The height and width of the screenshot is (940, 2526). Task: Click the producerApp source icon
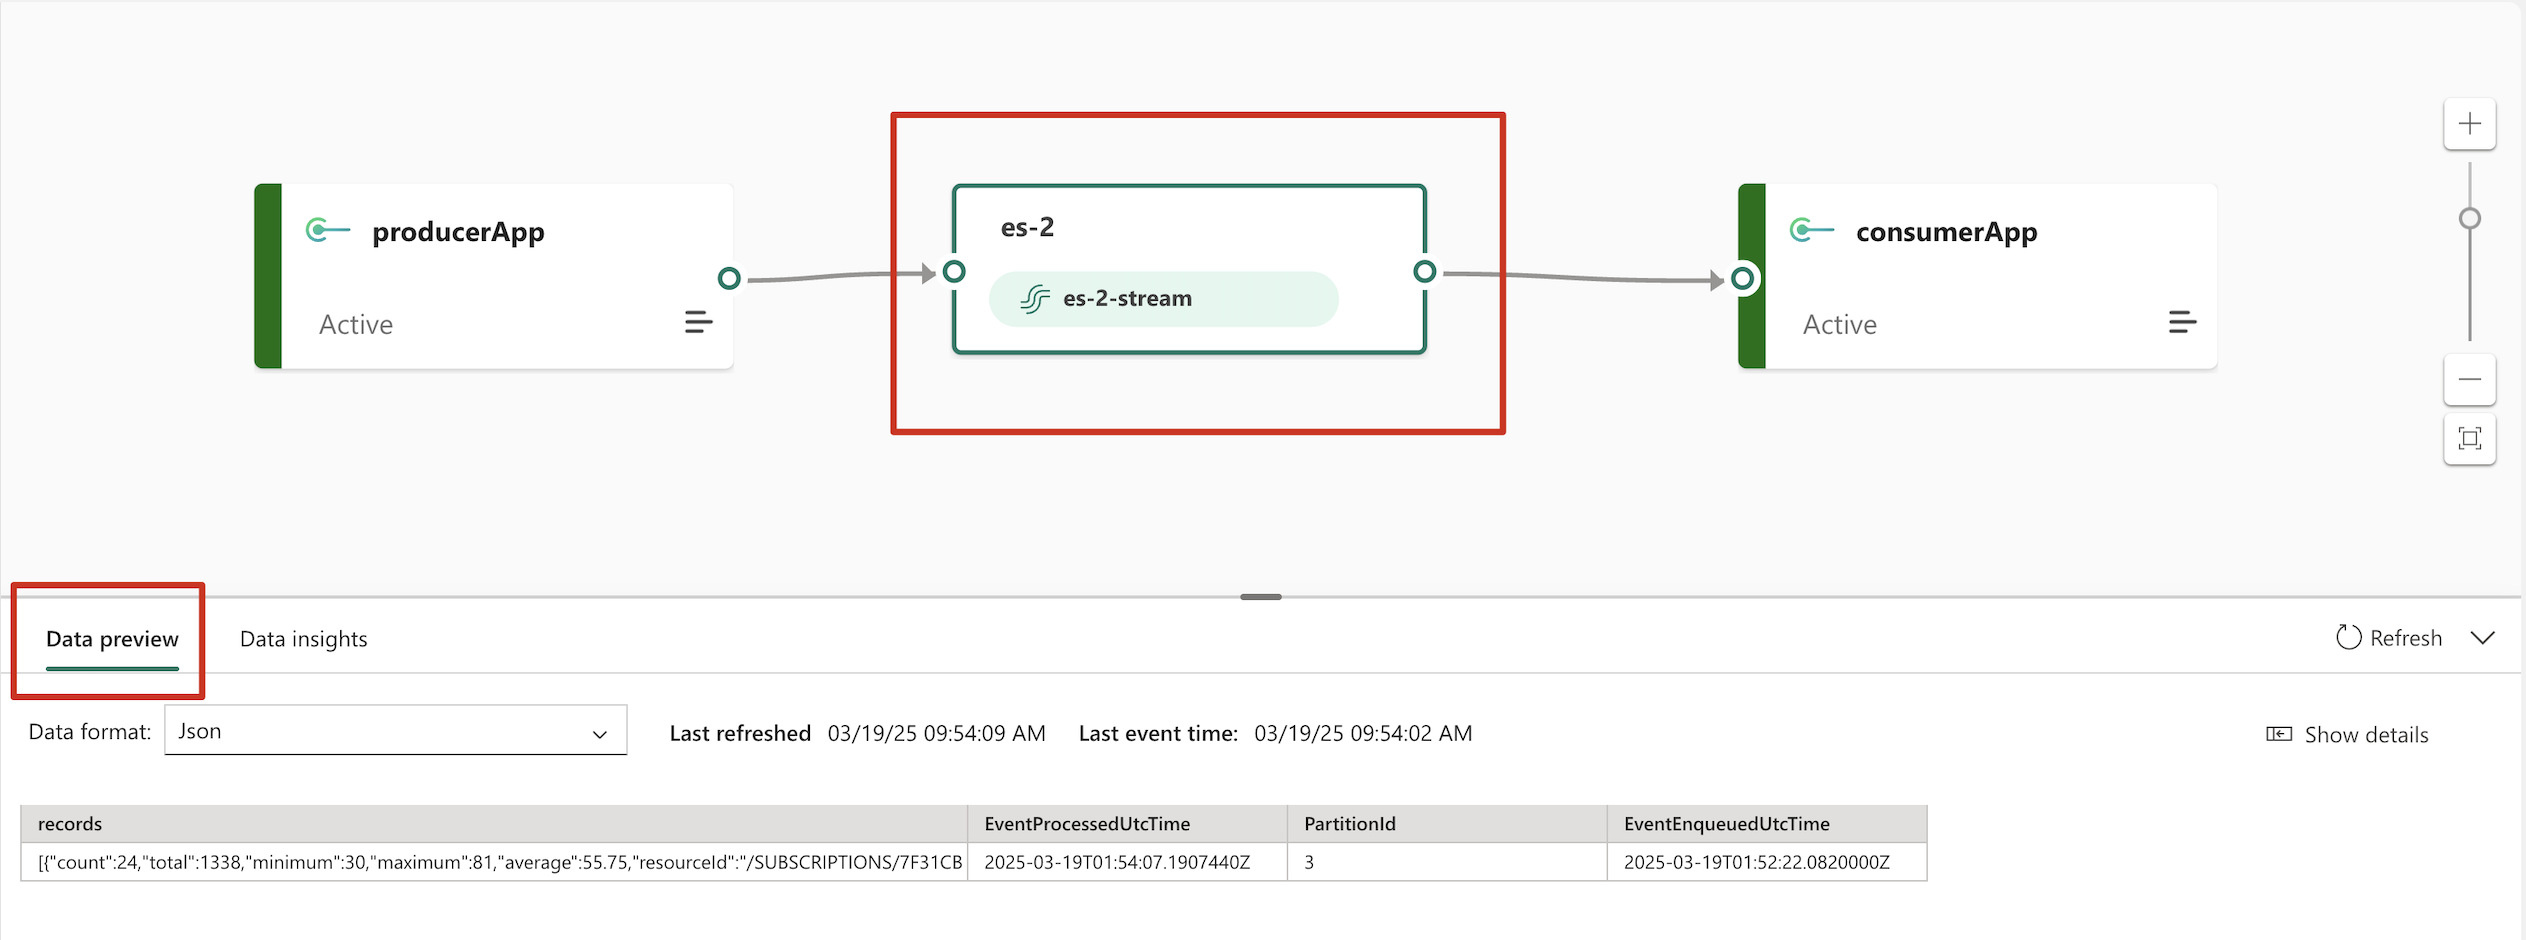[327, 230]
